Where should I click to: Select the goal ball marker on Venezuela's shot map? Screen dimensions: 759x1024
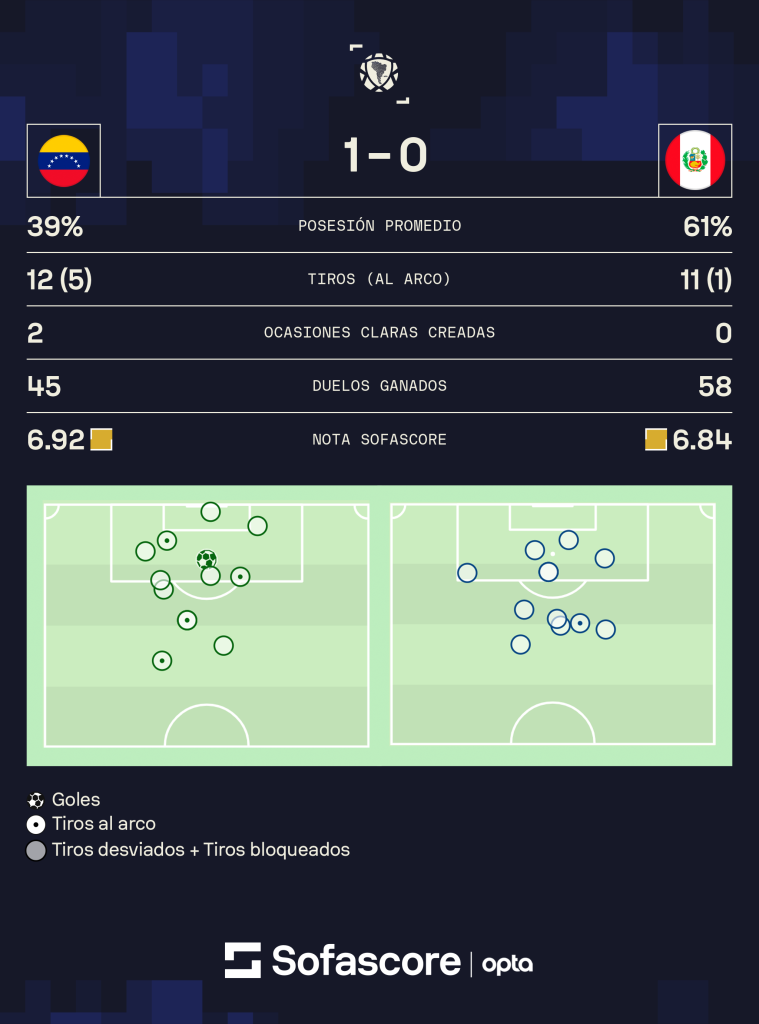[x=206, y=560]
